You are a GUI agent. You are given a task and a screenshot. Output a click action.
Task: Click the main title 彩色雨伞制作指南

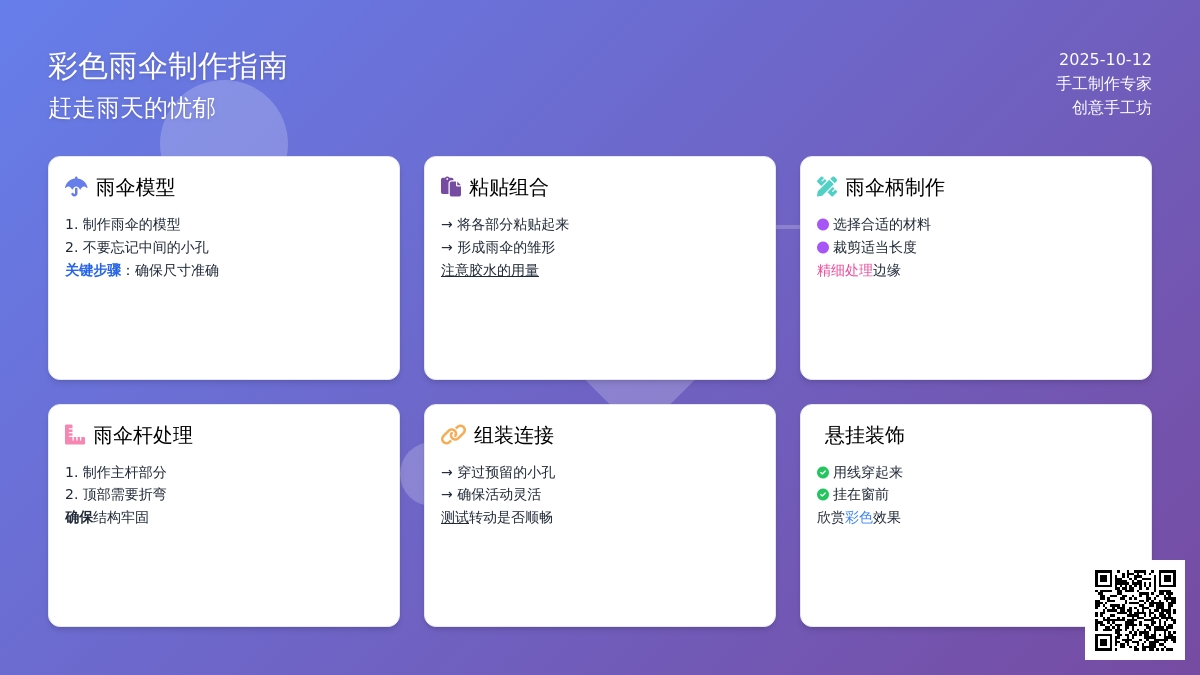[x=168, y=66]
